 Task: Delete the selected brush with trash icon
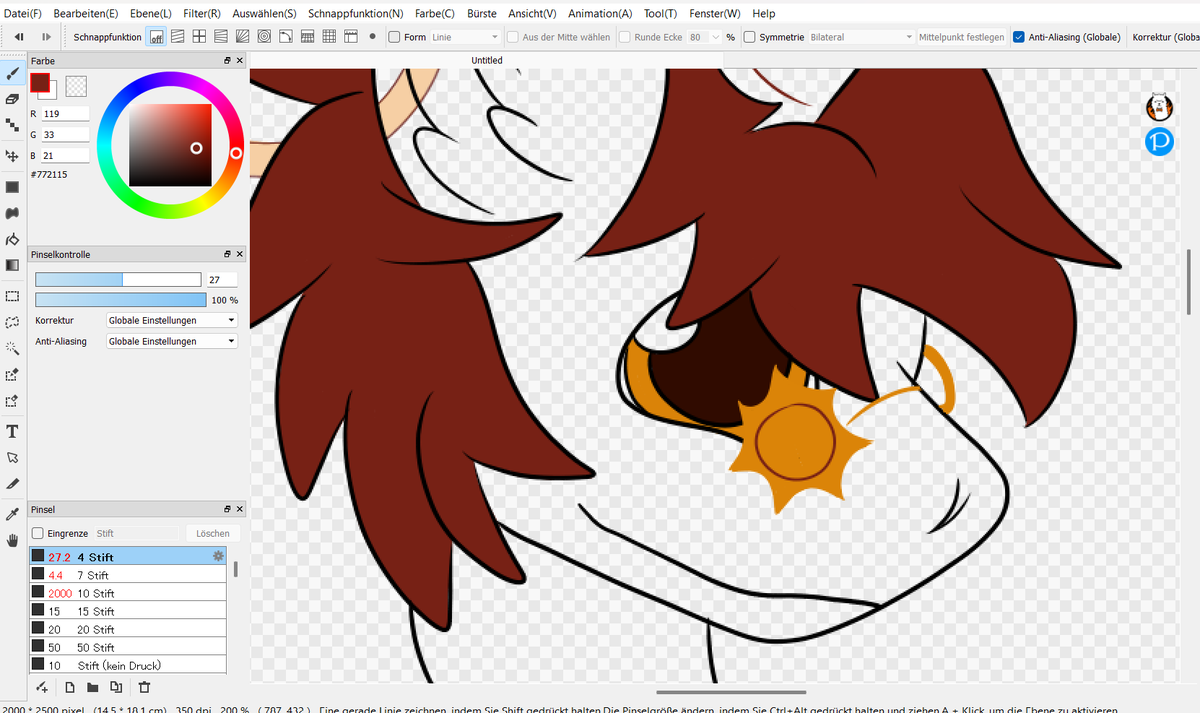144,687
